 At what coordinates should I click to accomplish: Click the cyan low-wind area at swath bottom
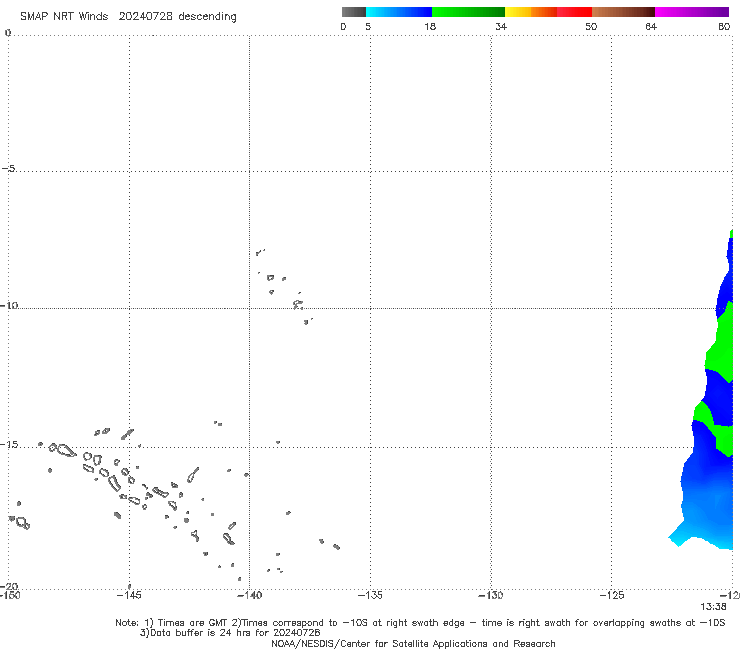point(703,536)
